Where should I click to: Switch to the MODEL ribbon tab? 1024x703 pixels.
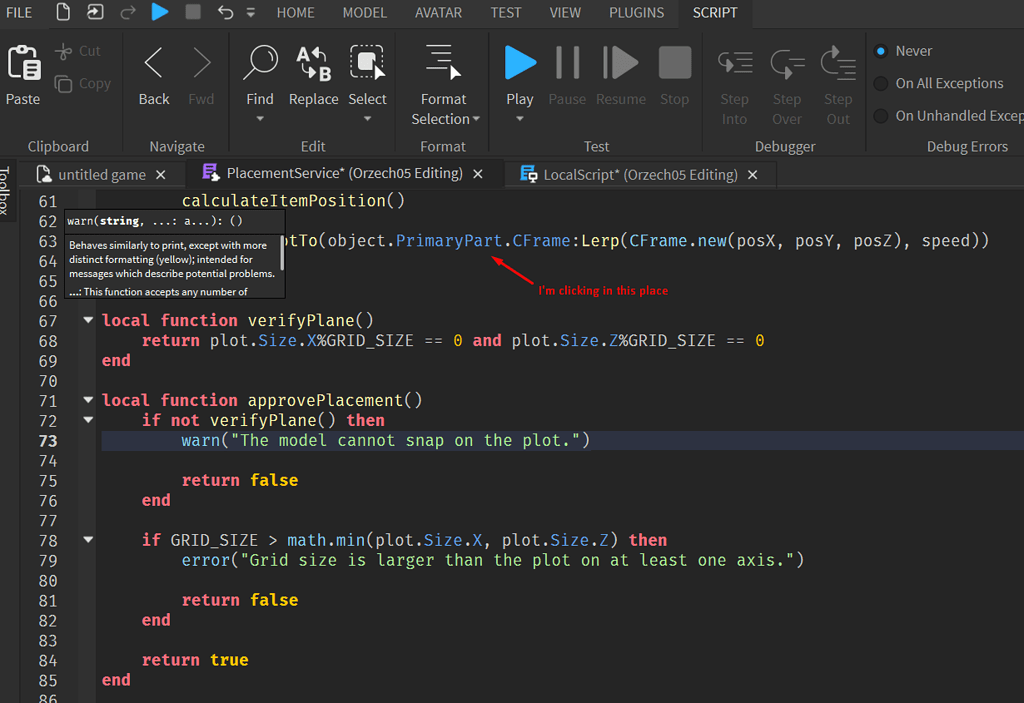(x=364, y=13)
